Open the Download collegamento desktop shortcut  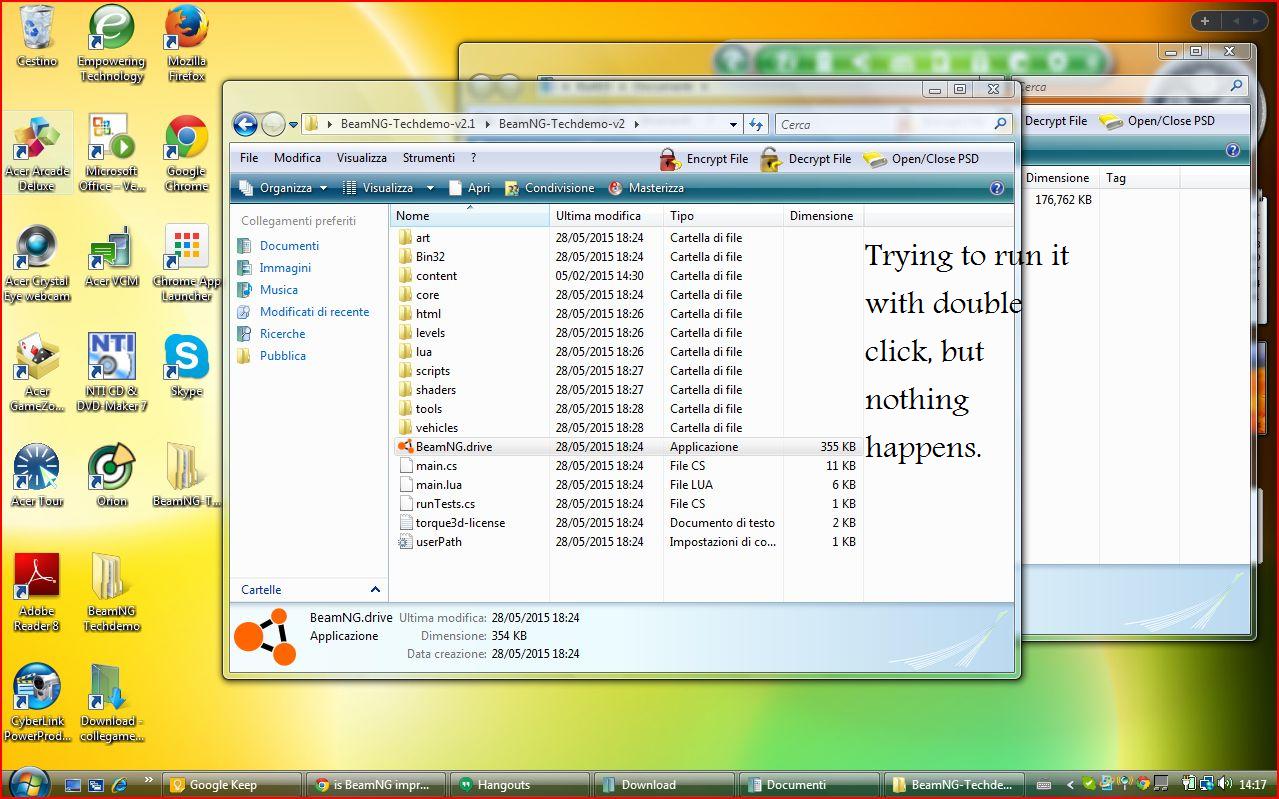coord(112,703)
